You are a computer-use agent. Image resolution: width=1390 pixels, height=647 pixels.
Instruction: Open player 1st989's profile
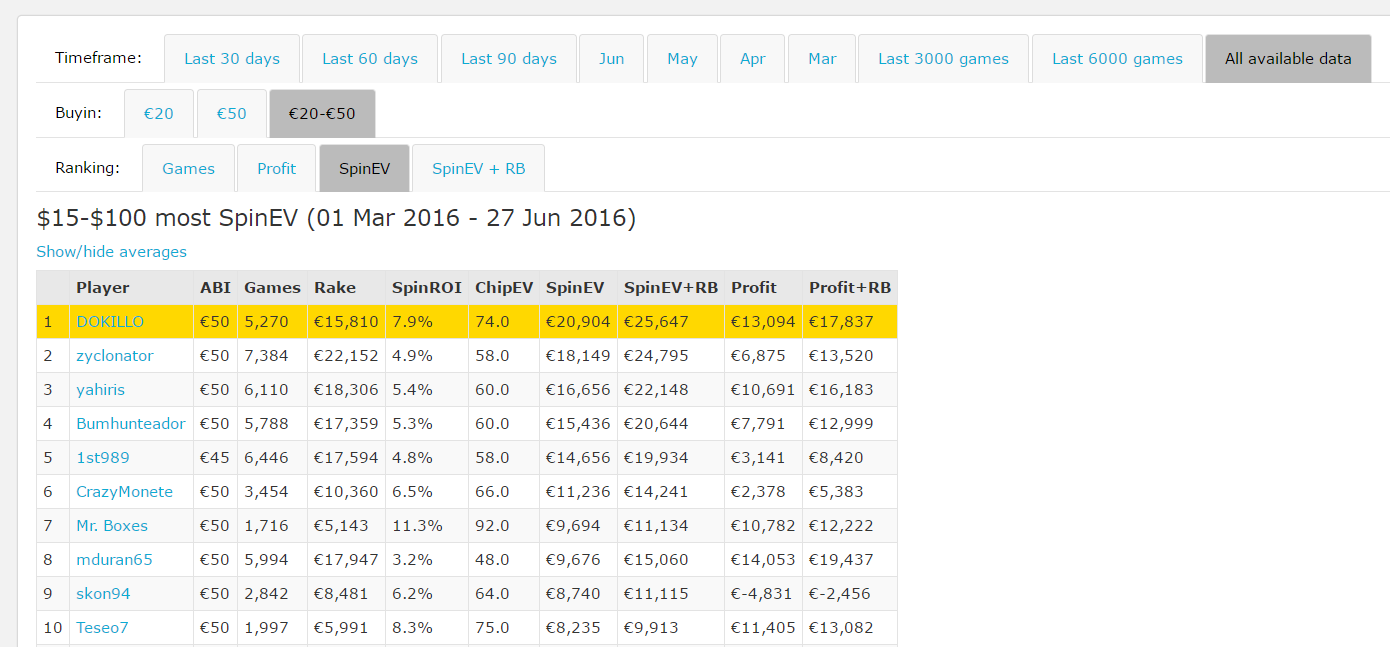click(x=103, y=458)
